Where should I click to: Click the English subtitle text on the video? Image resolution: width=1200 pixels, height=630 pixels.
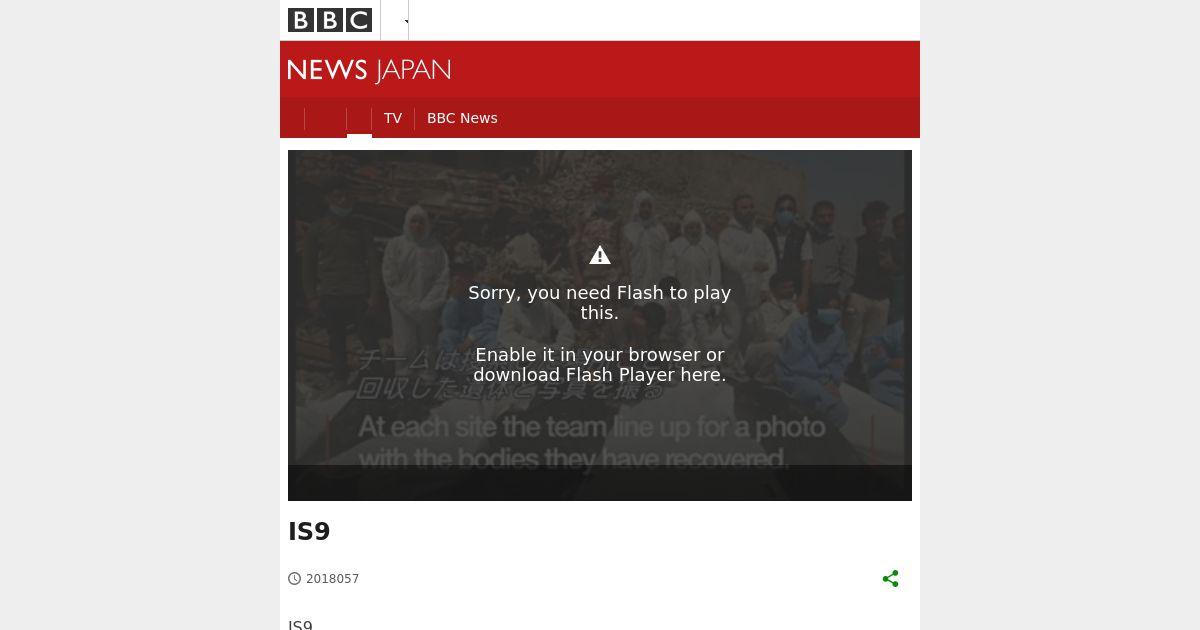point(592,443)
